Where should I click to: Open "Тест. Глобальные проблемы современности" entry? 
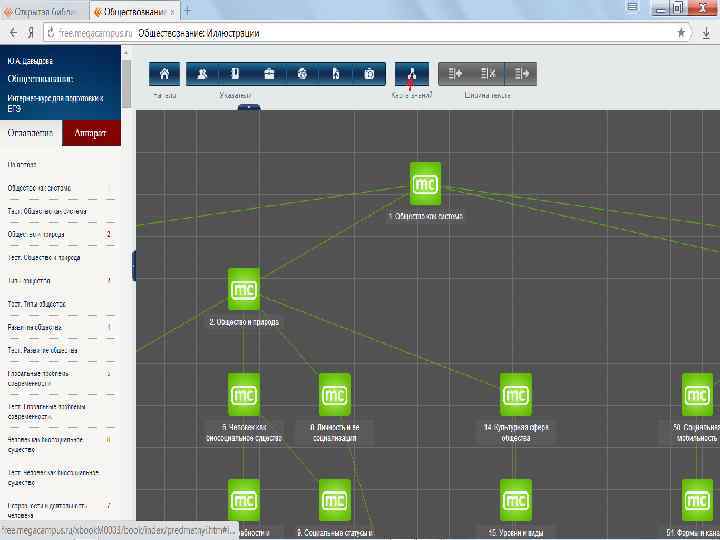click(x=47, y=411)
